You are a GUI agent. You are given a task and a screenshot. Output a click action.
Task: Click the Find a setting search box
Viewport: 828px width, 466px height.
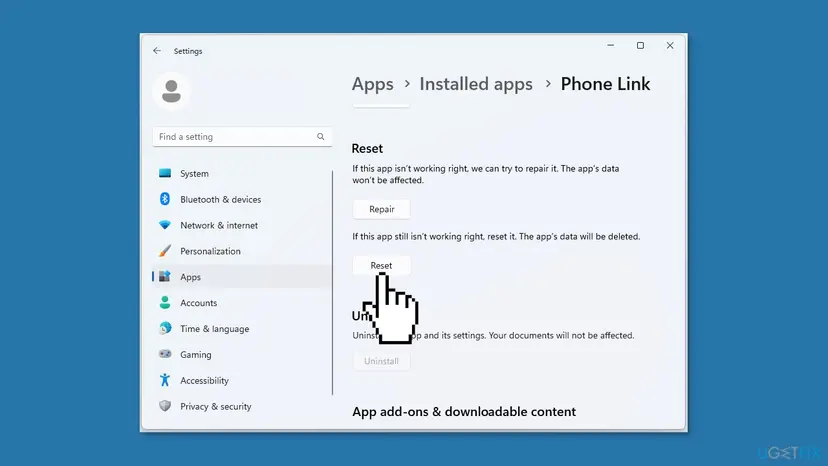point(242,136)
